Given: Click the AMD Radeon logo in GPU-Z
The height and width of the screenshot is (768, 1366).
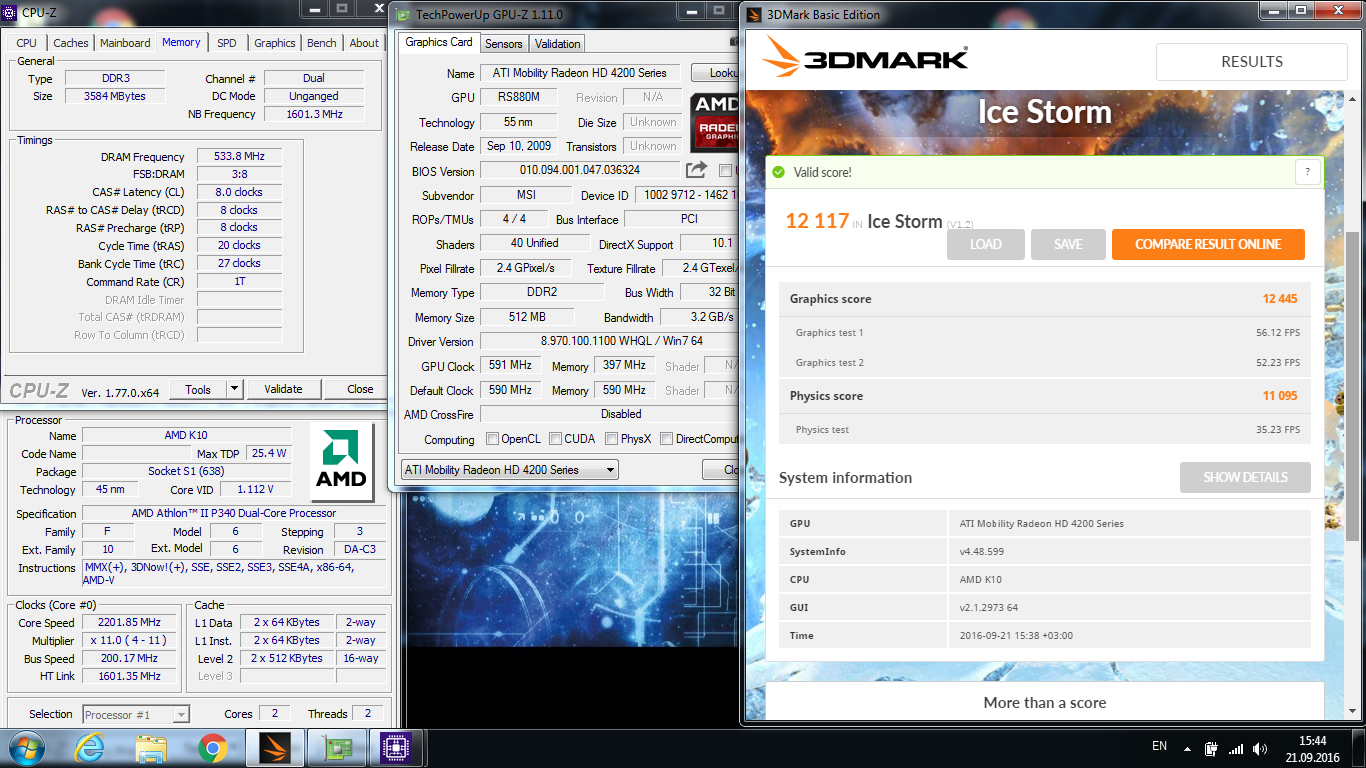Looking at the screenshot, I should [x=714, y=121].
